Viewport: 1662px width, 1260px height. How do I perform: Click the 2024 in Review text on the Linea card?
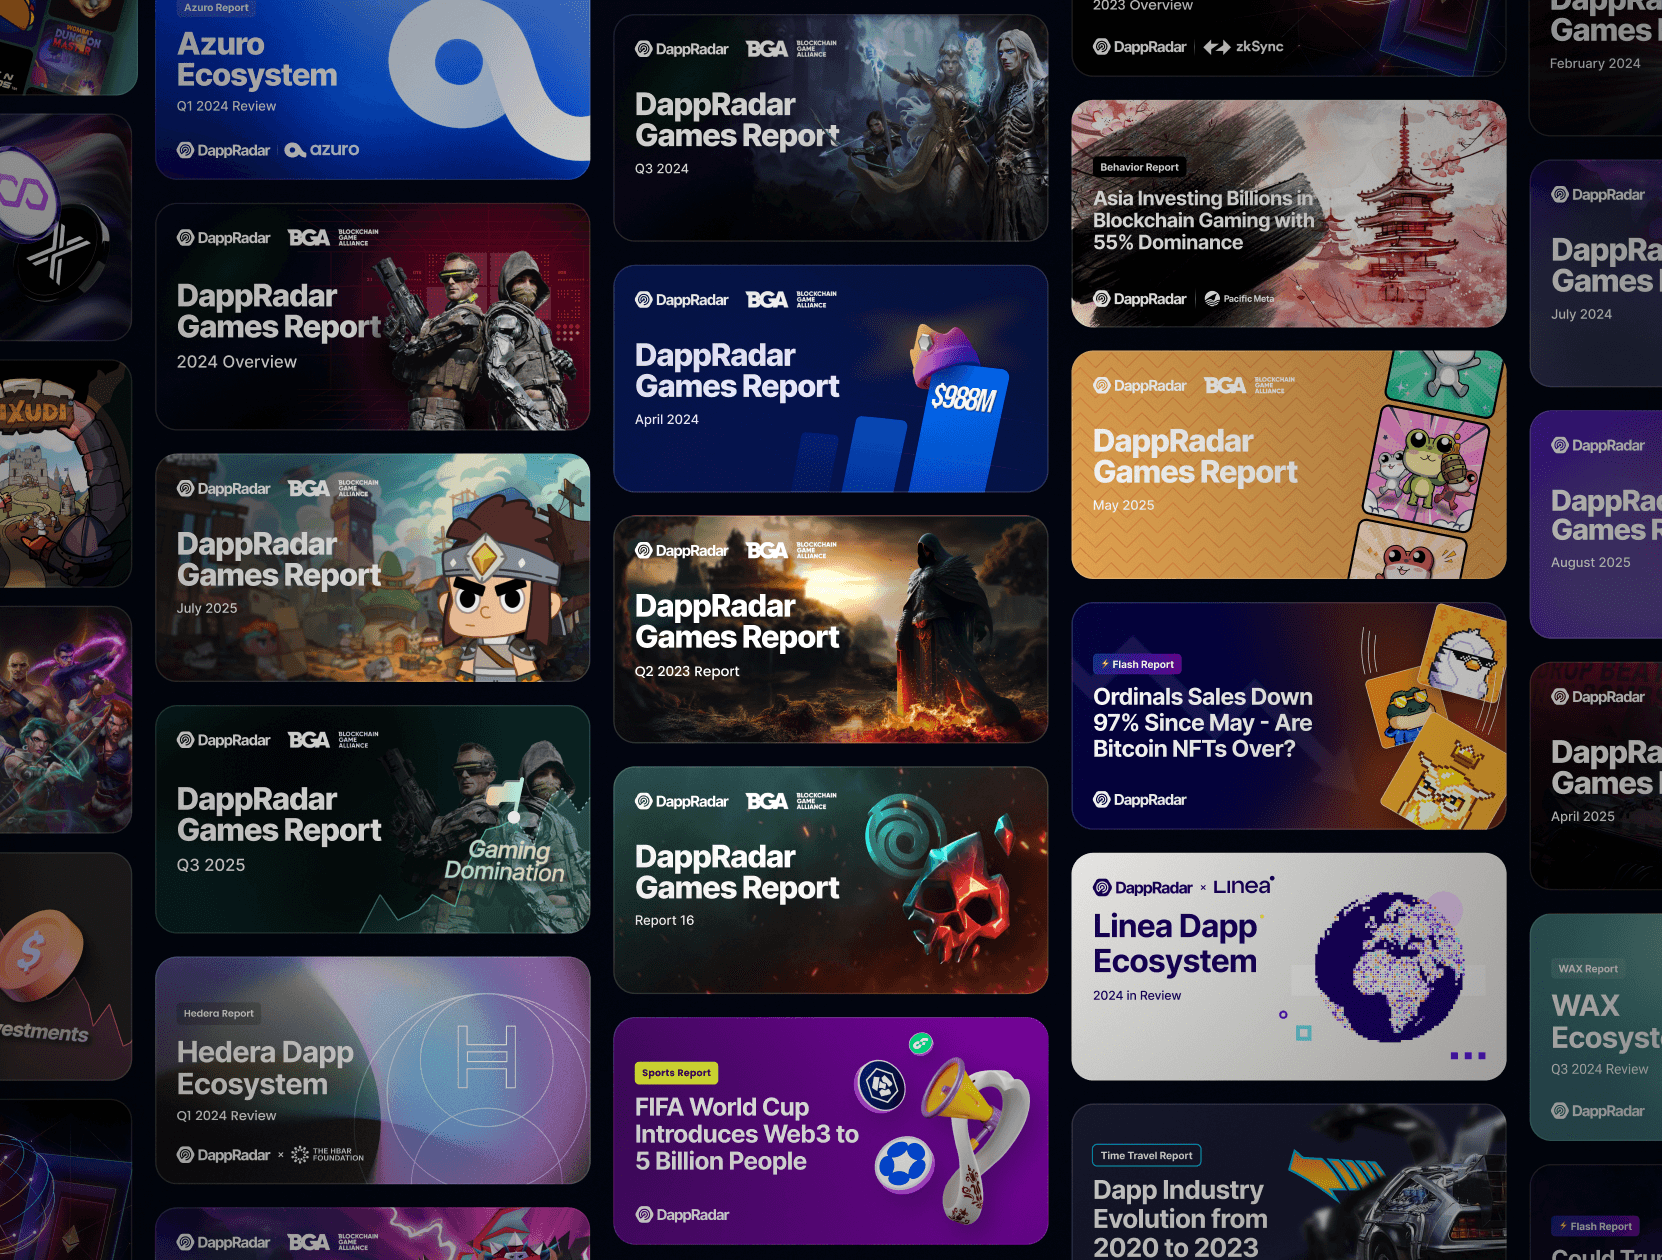click(x=1137, y=996)
